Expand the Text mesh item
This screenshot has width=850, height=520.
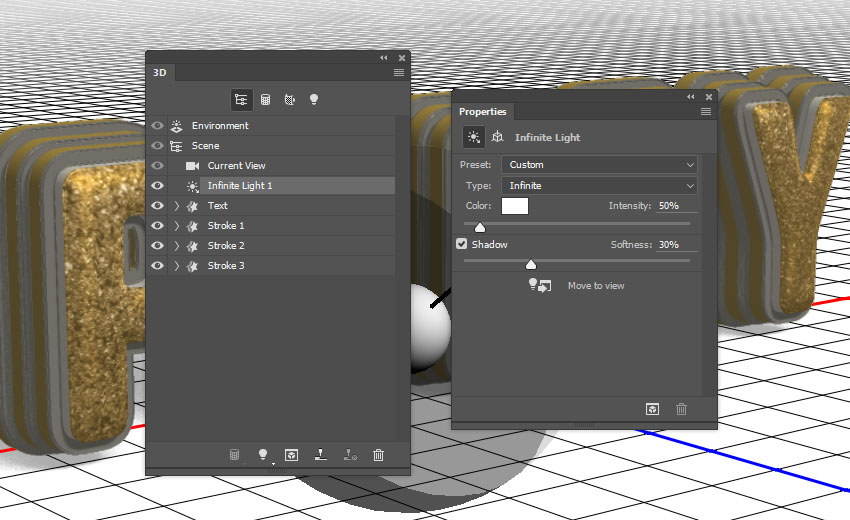point(177,206)
